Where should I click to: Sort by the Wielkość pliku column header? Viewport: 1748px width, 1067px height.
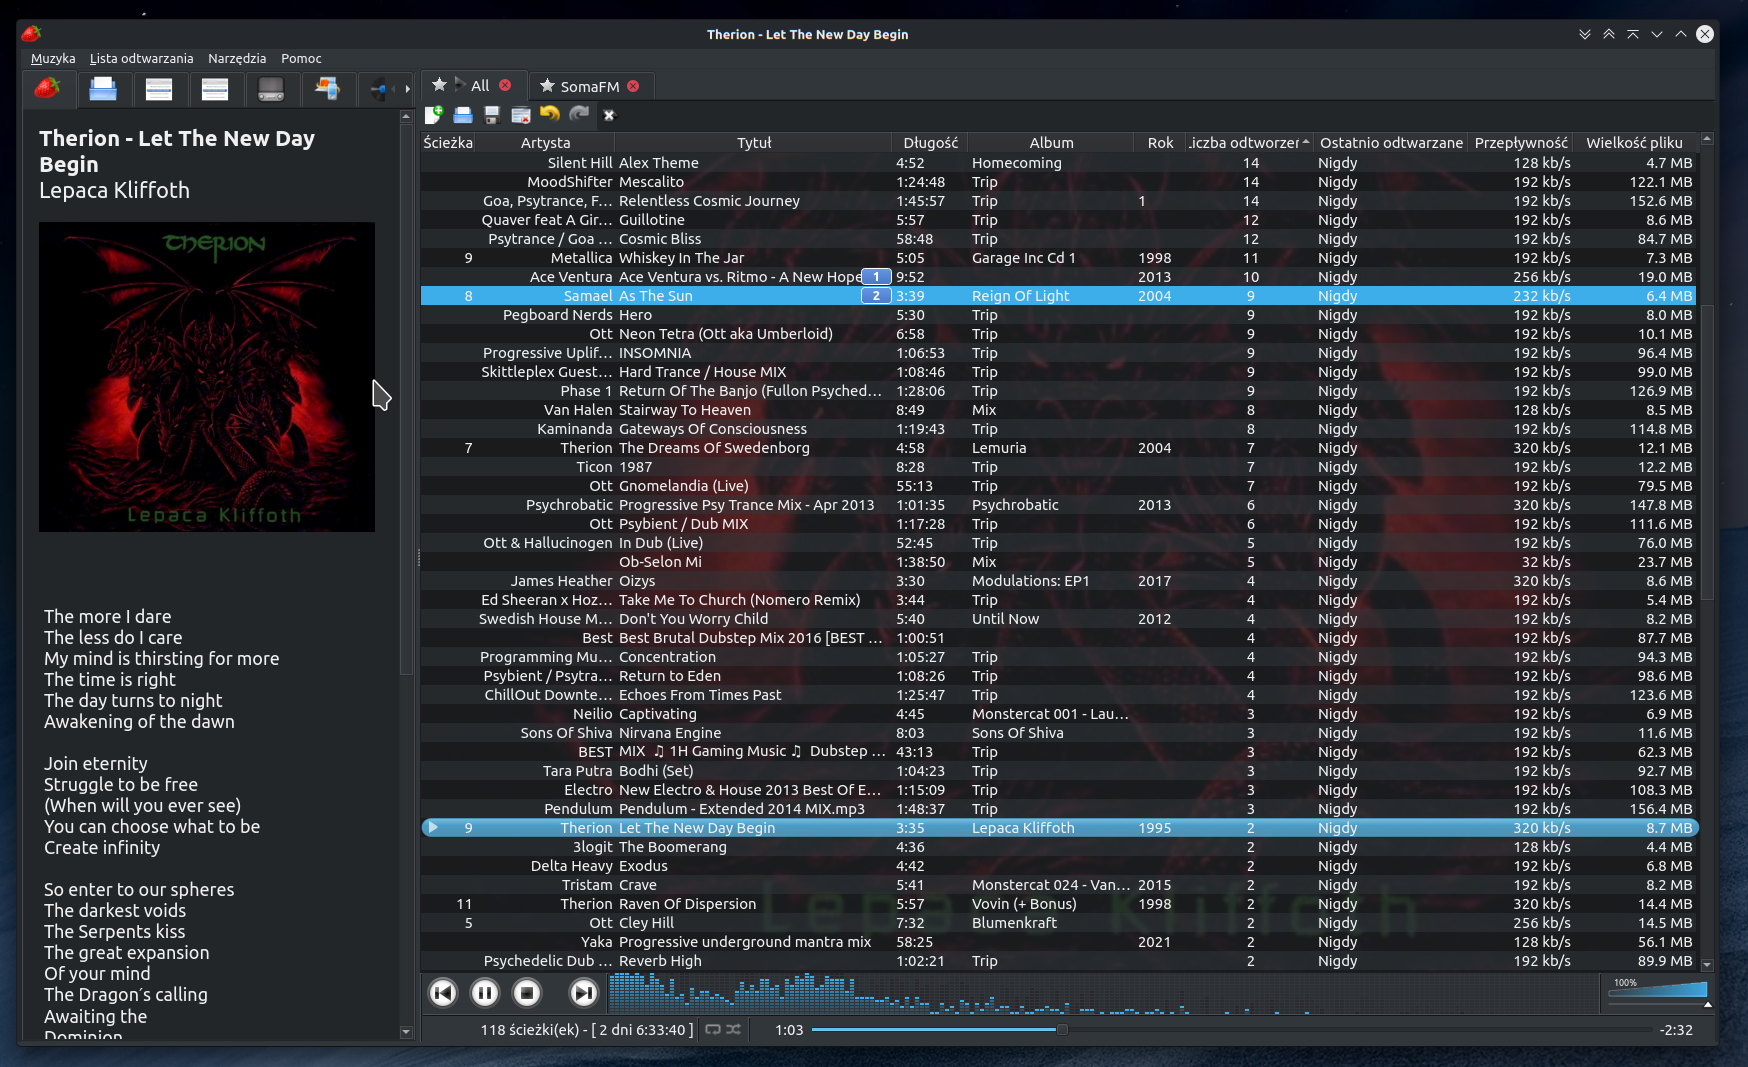[1634, 143]
